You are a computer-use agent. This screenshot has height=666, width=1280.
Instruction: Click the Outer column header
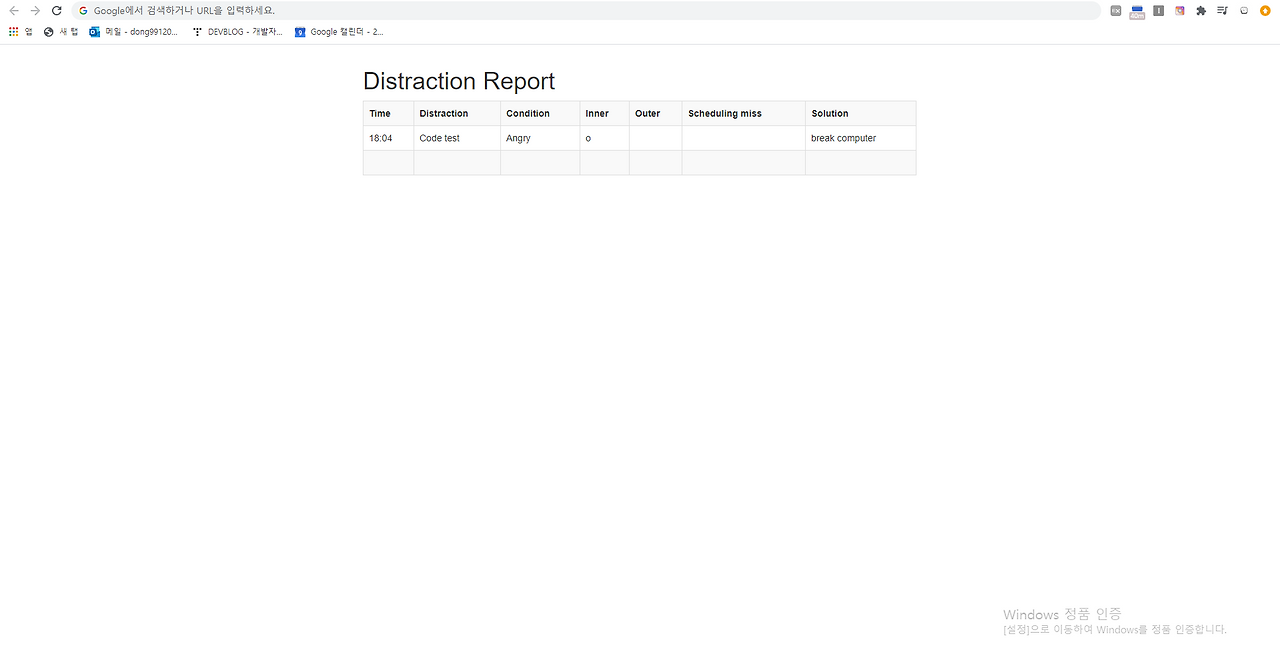tap(655, 113)
